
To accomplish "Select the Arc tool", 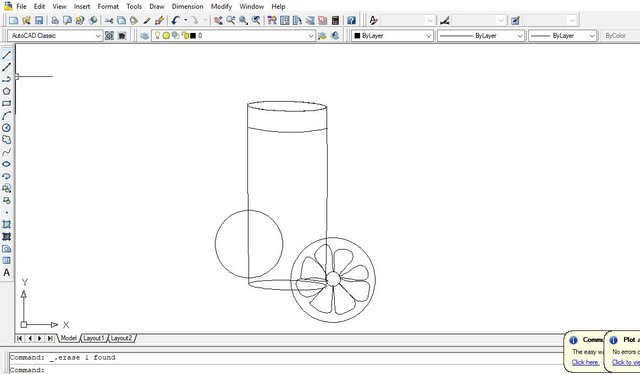I will point(7,116).
